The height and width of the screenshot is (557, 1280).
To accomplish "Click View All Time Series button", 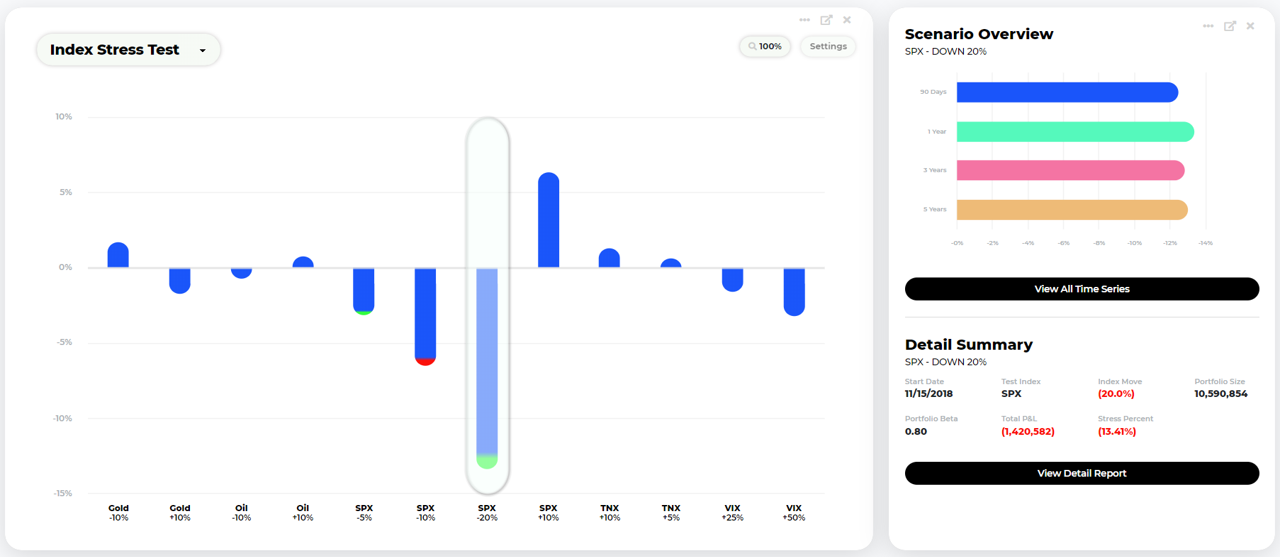I will 1082,289.
